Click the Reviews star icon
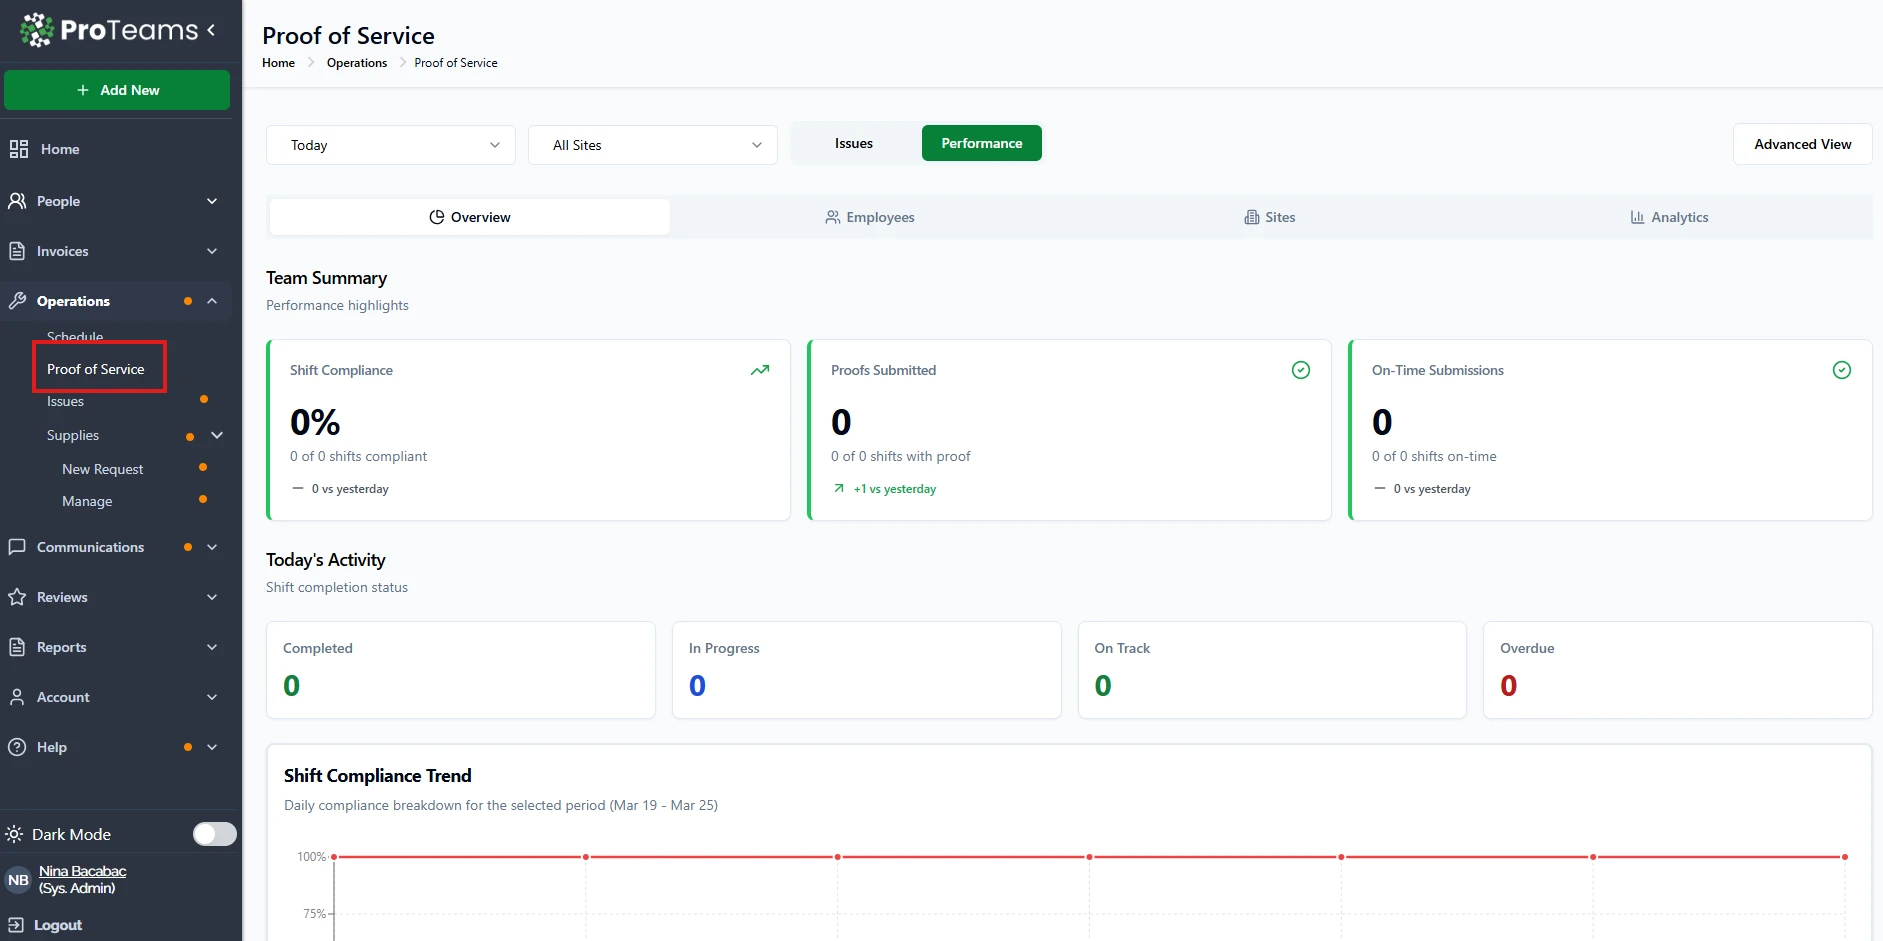The width and height of the screenshot is (1883, 941). coord(17,597)
